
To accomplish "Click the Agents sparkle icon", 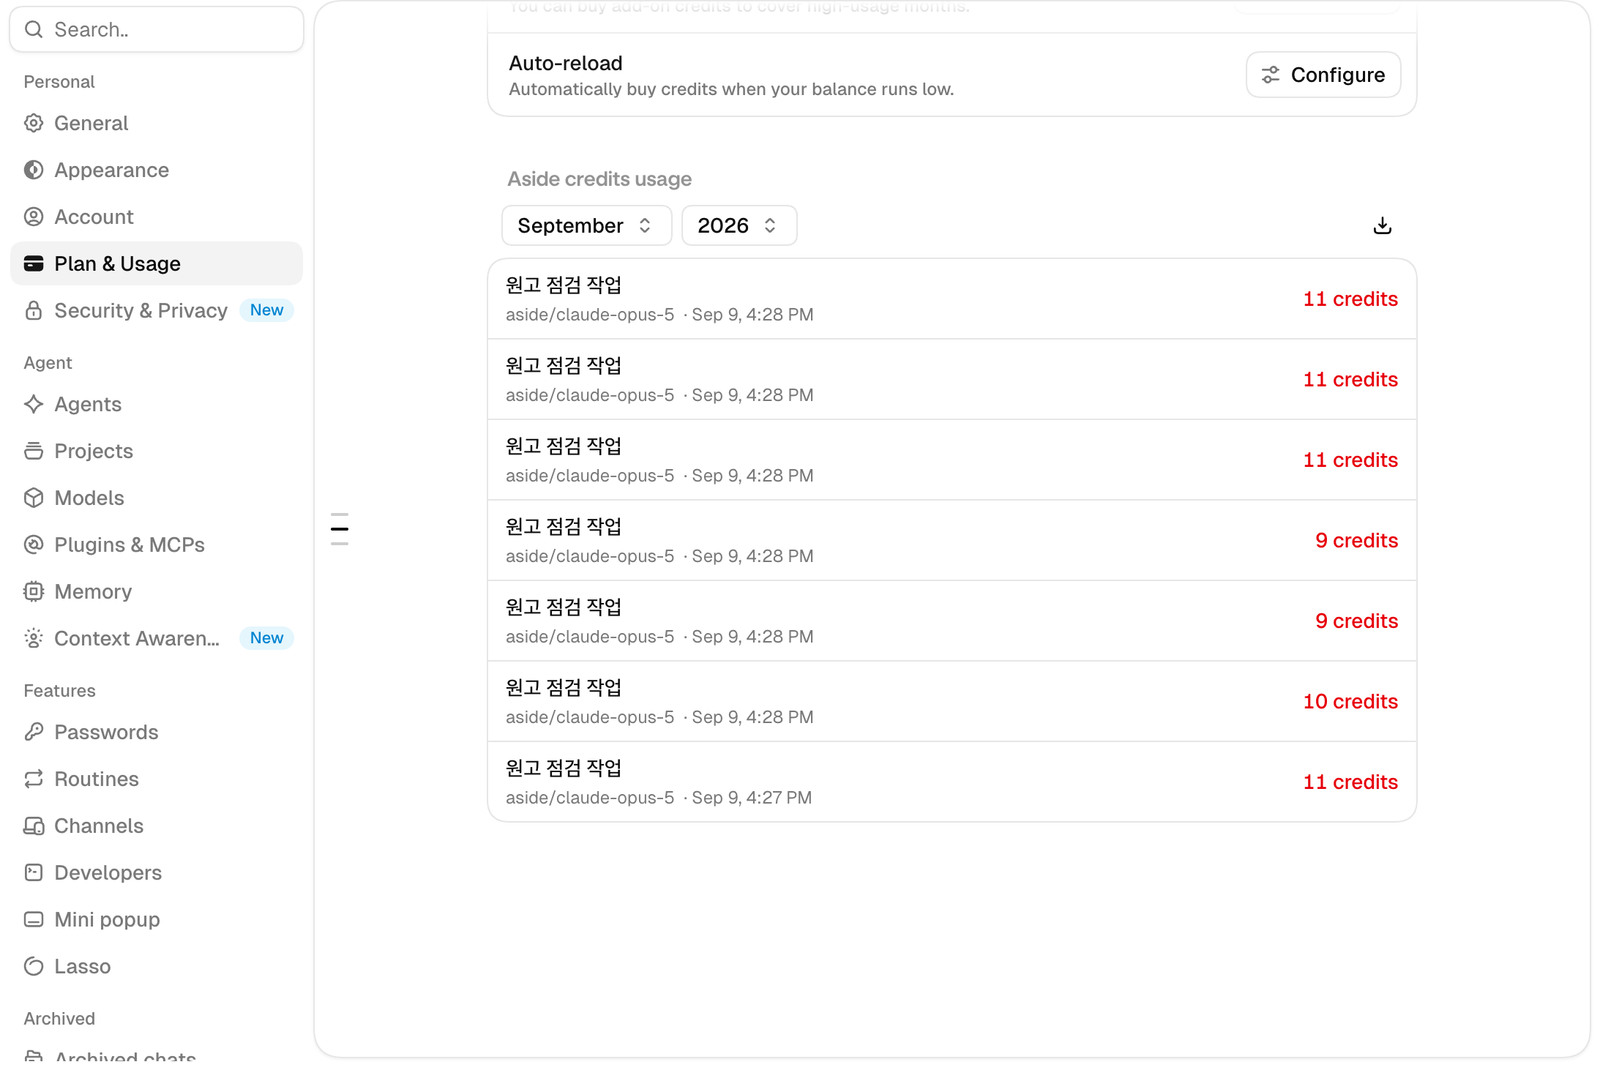I will click(34, 404).
